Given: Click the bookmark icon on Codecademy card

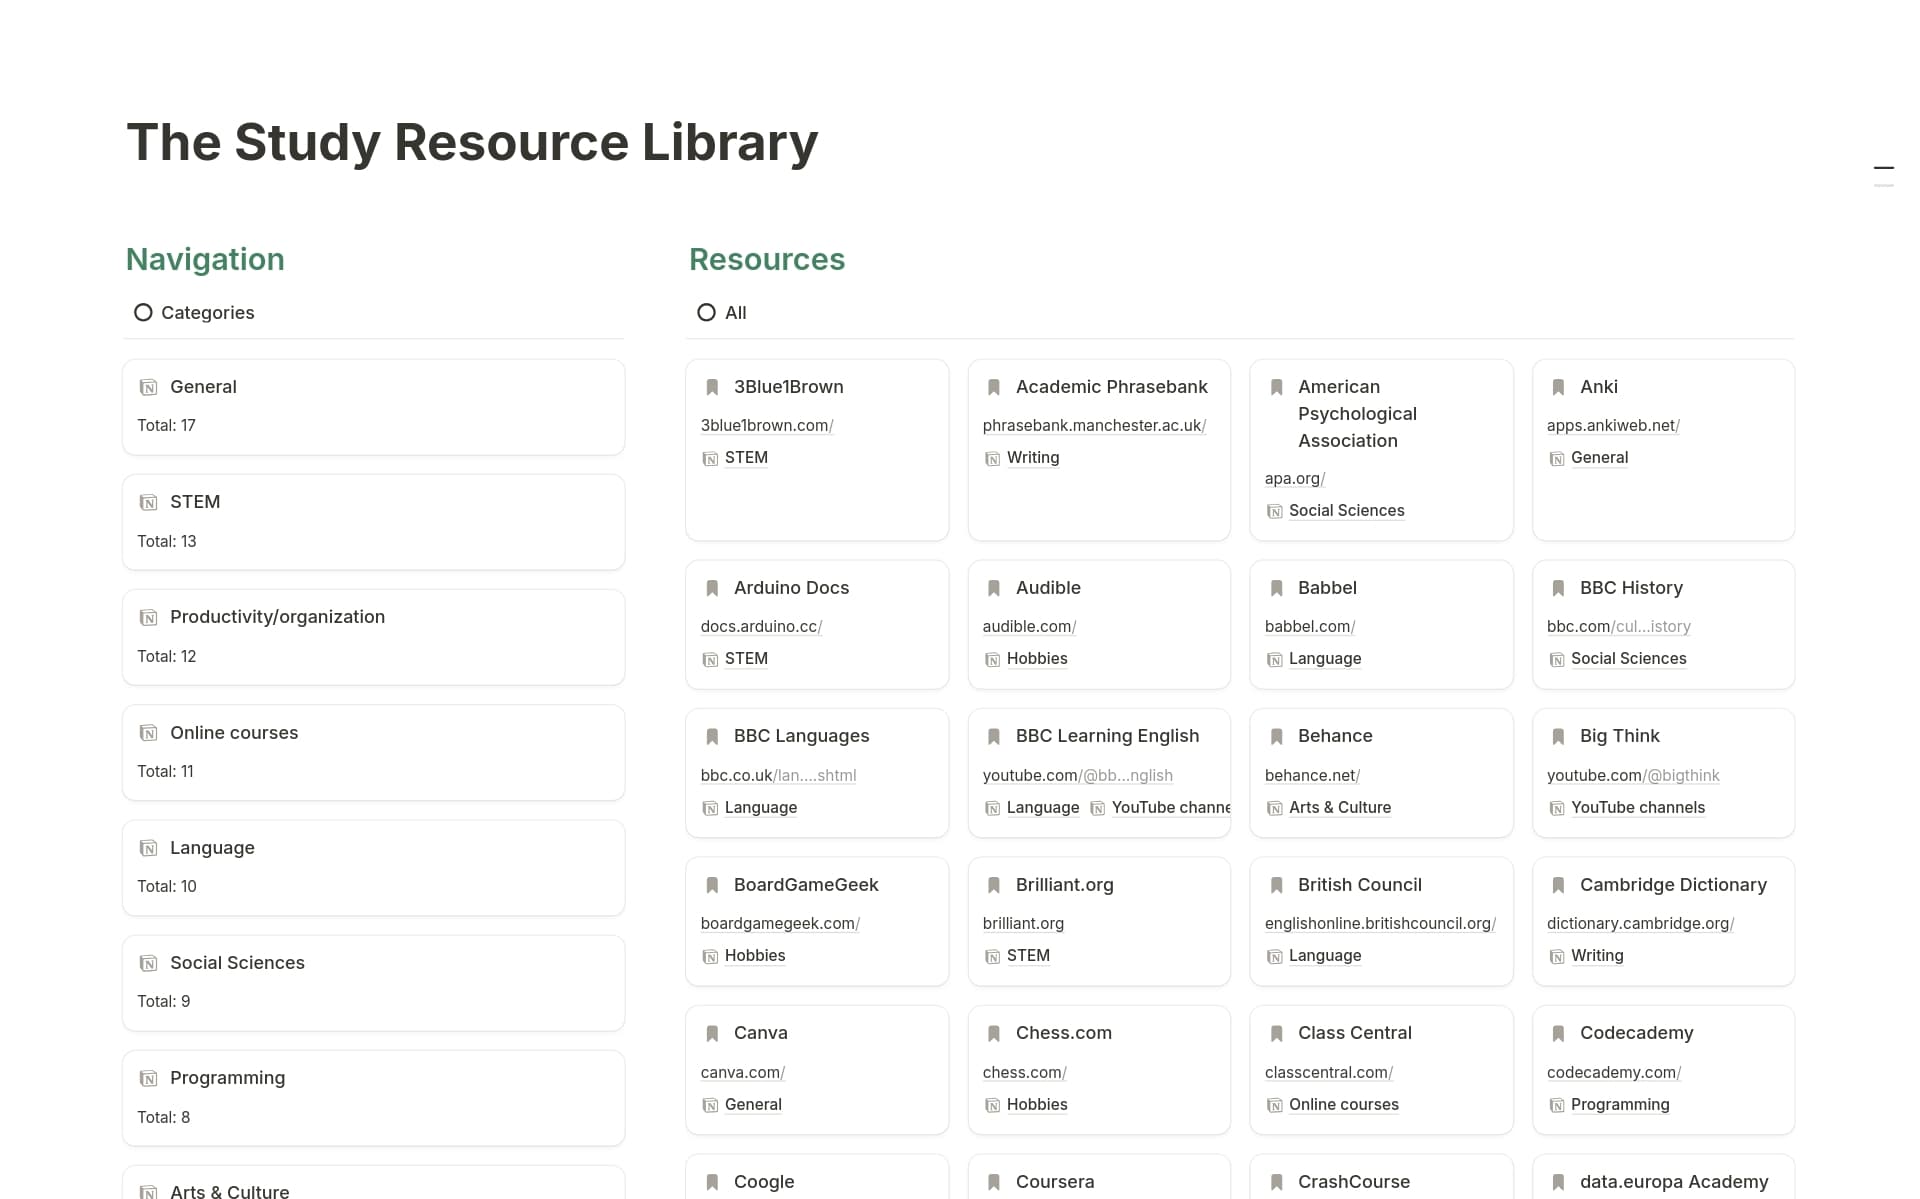Looking at the screenshot, I should tap(1558, 1033).
